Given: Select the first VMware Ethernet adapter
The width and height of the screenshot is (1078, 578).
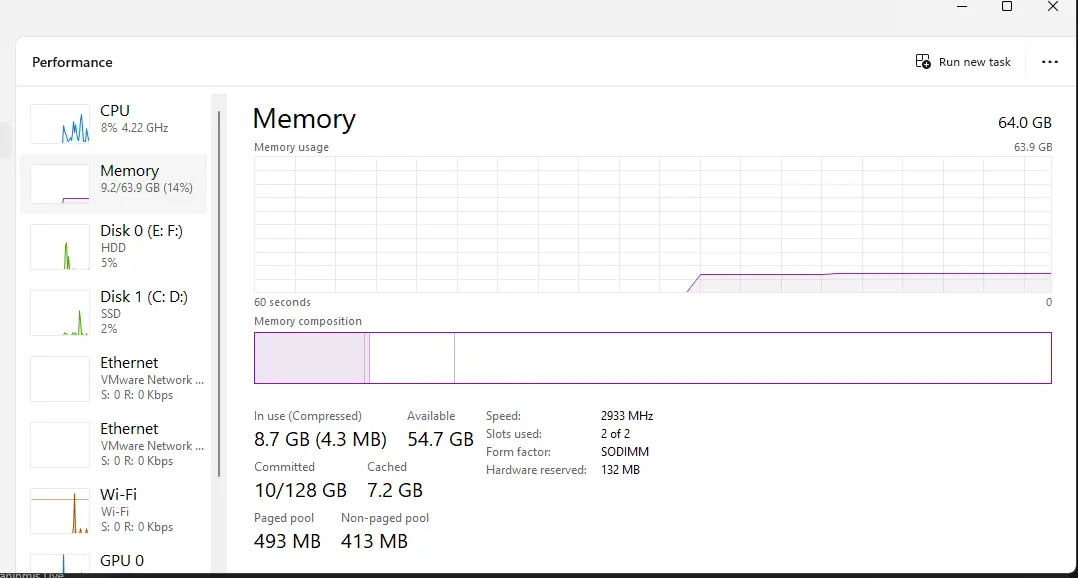Looking at the screenshot, I should point(113,379).
